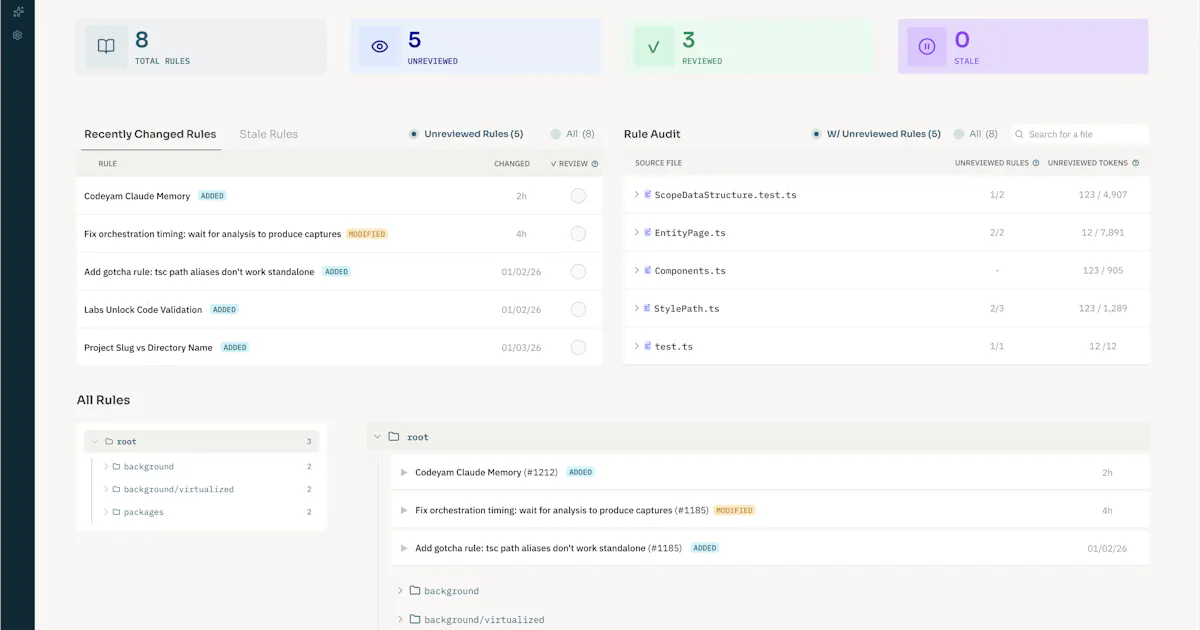Click the background folder icon in the rules detail panel
This screenshot has width=1200, height=630.
tap(415, 590)
